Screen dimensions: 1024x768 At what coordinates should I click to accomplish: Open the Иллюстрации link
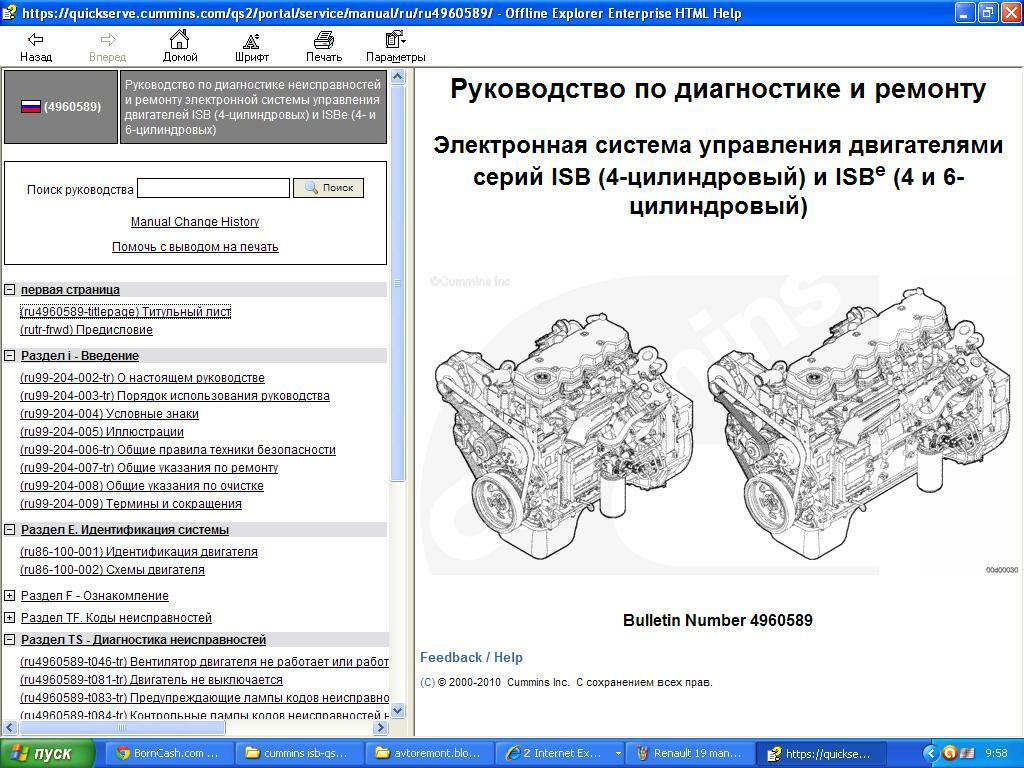coord(102,432)
